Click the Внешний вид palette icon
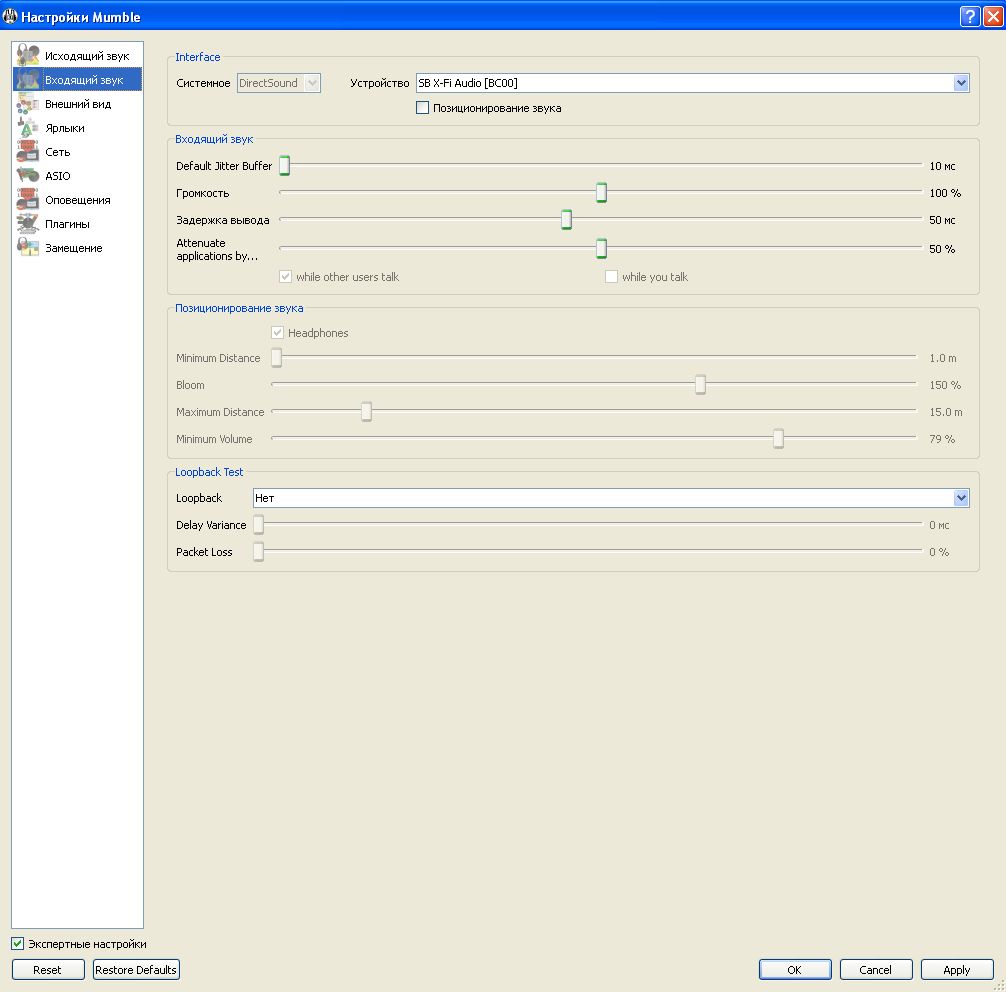The image size is (1006, 992). point(28,104)
